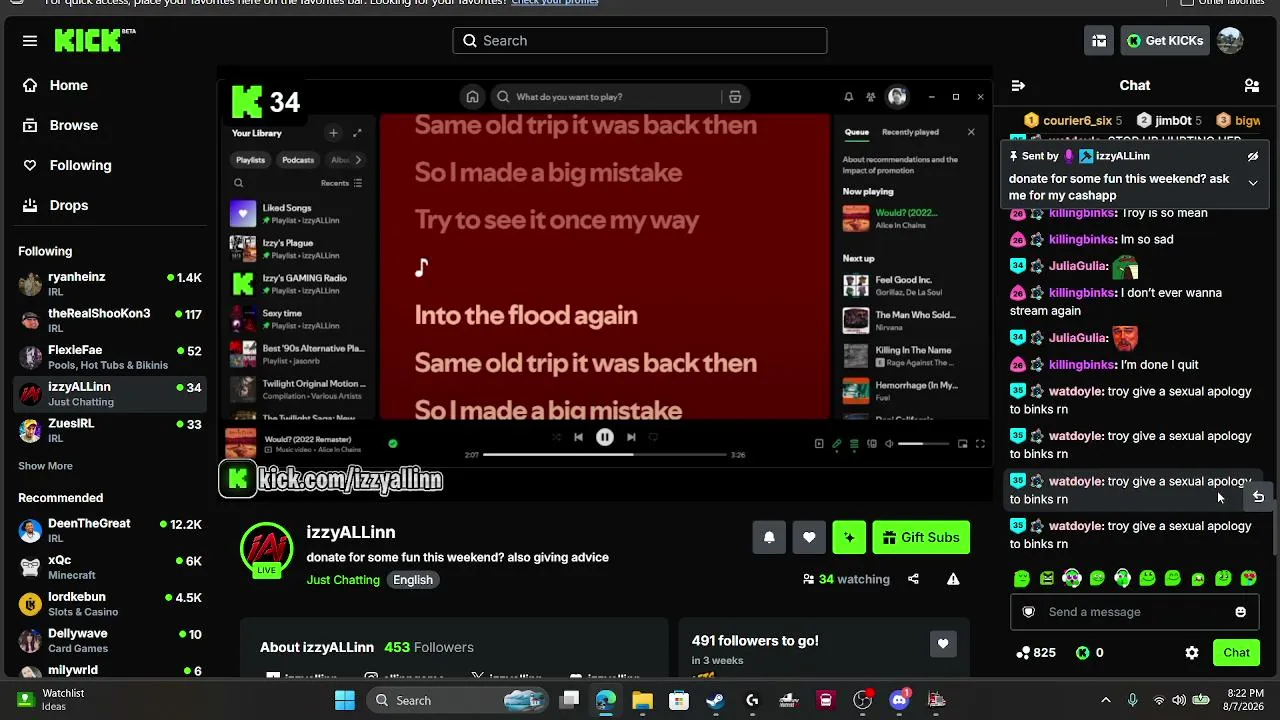This screenshot has width=1280, height=720.
Task: Open xQc recommended channel
Action: pos(112,568)
